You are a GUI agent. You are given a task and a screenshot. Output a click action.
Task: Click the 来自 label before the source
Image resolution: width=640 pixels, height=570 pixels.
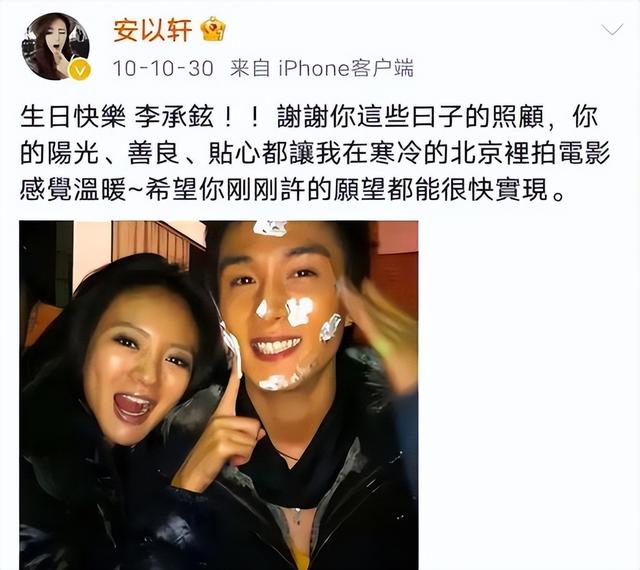pyautogui.click(x=250, y=68)
